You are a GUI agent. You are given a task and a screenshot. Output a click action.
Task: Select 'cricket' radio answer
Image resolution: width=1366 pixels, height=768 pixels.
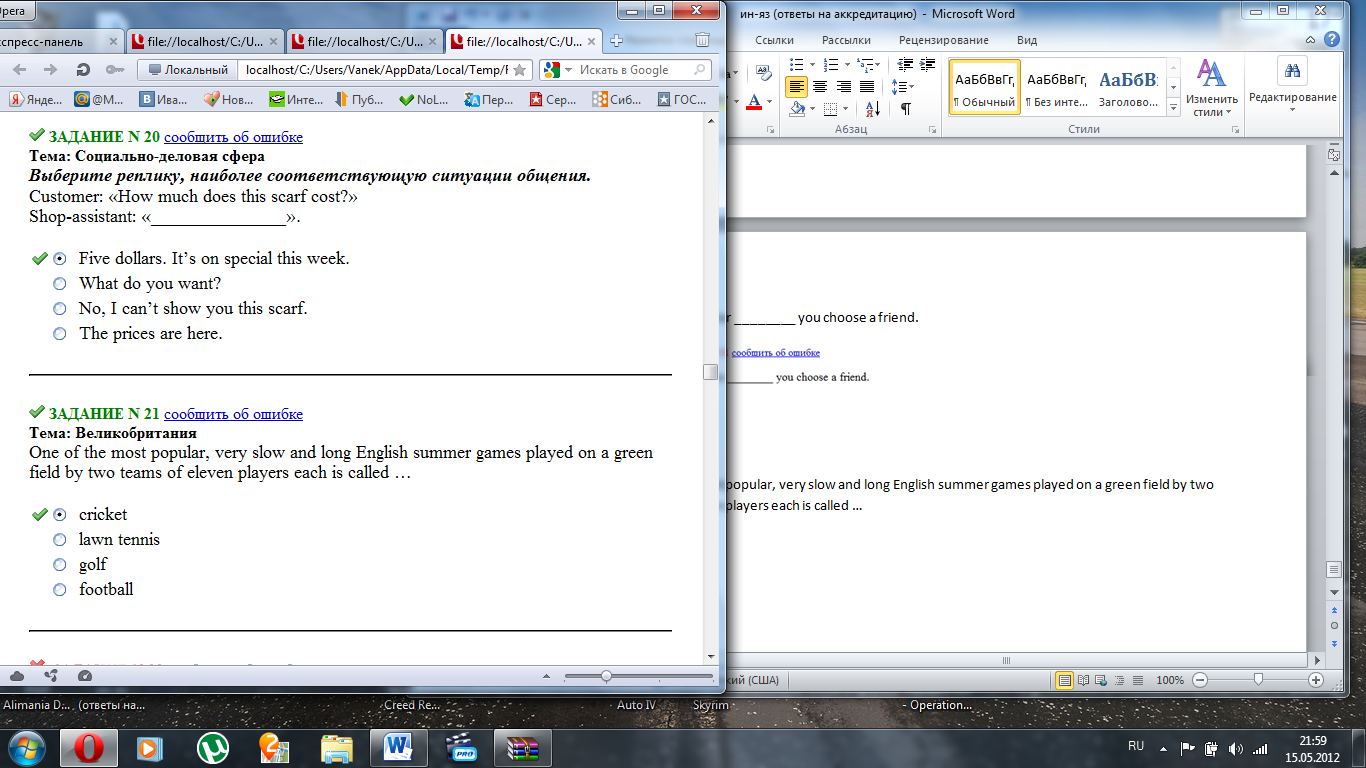(x=60, y=515)
